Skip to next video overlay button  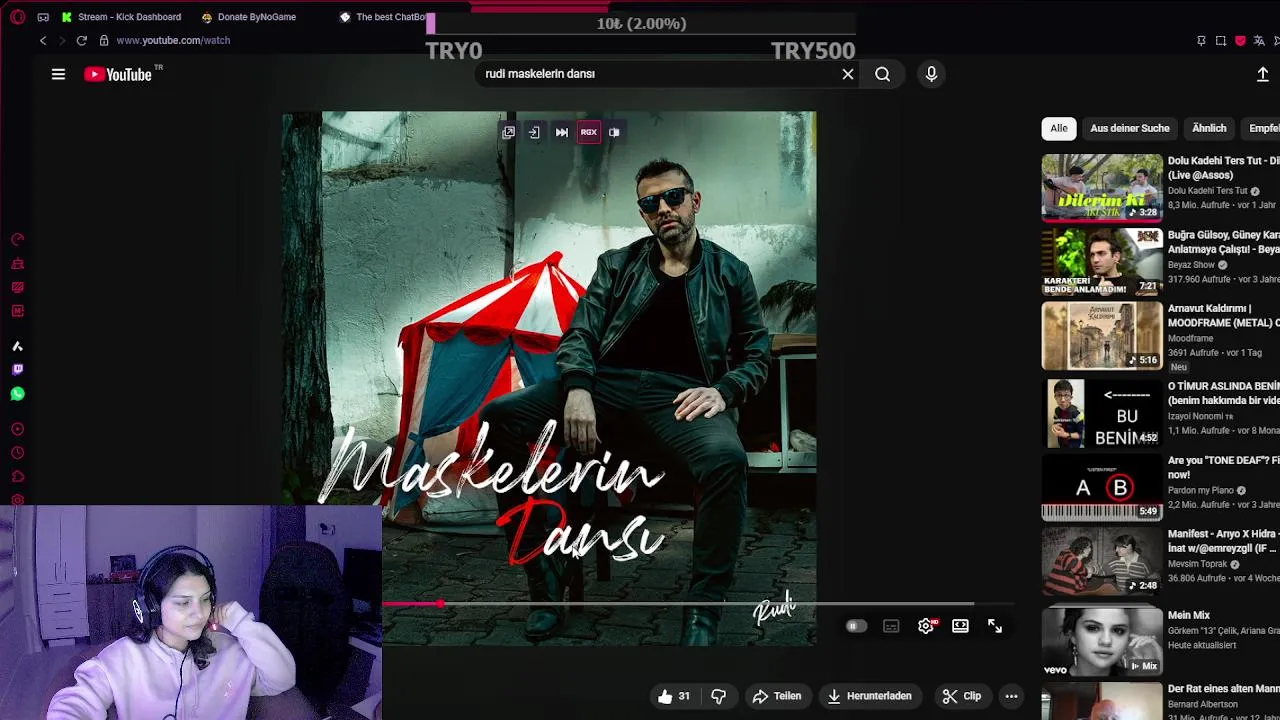click(x=562, y=132)
